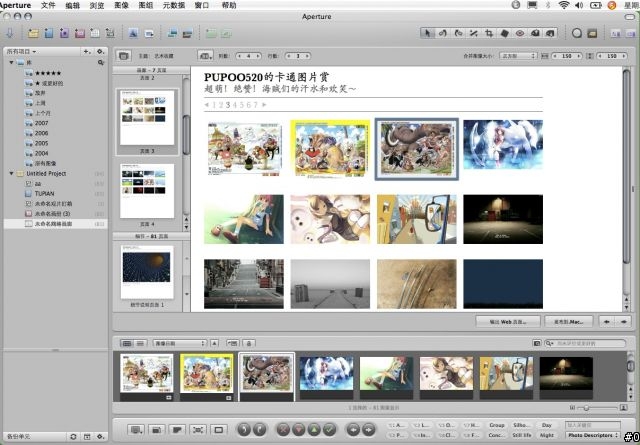Open the browser sort order dropdown
The image size is (640, 445).
(x=179, y=344)
